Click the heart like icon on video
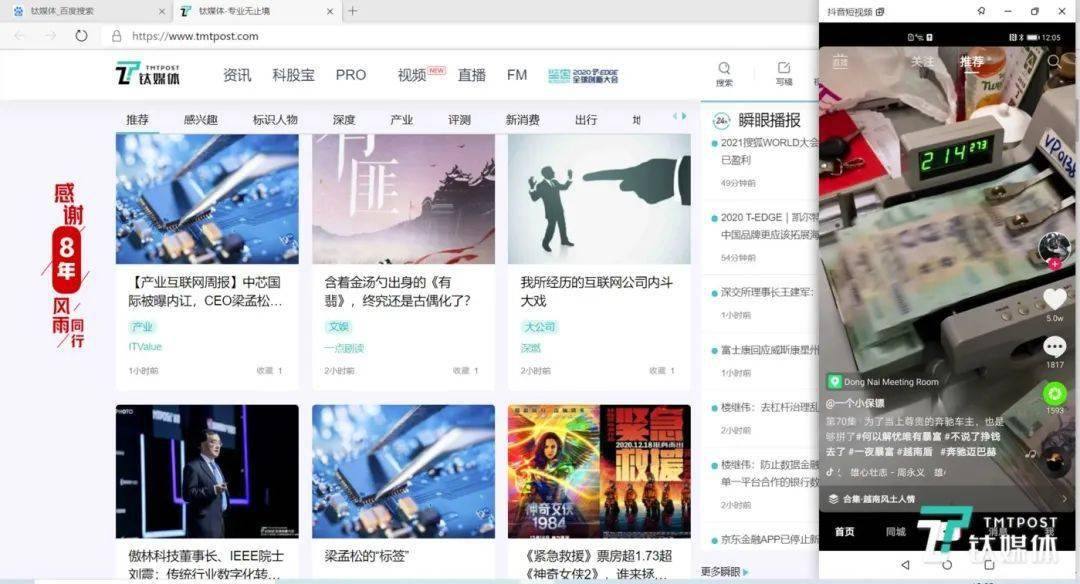 1054,299
